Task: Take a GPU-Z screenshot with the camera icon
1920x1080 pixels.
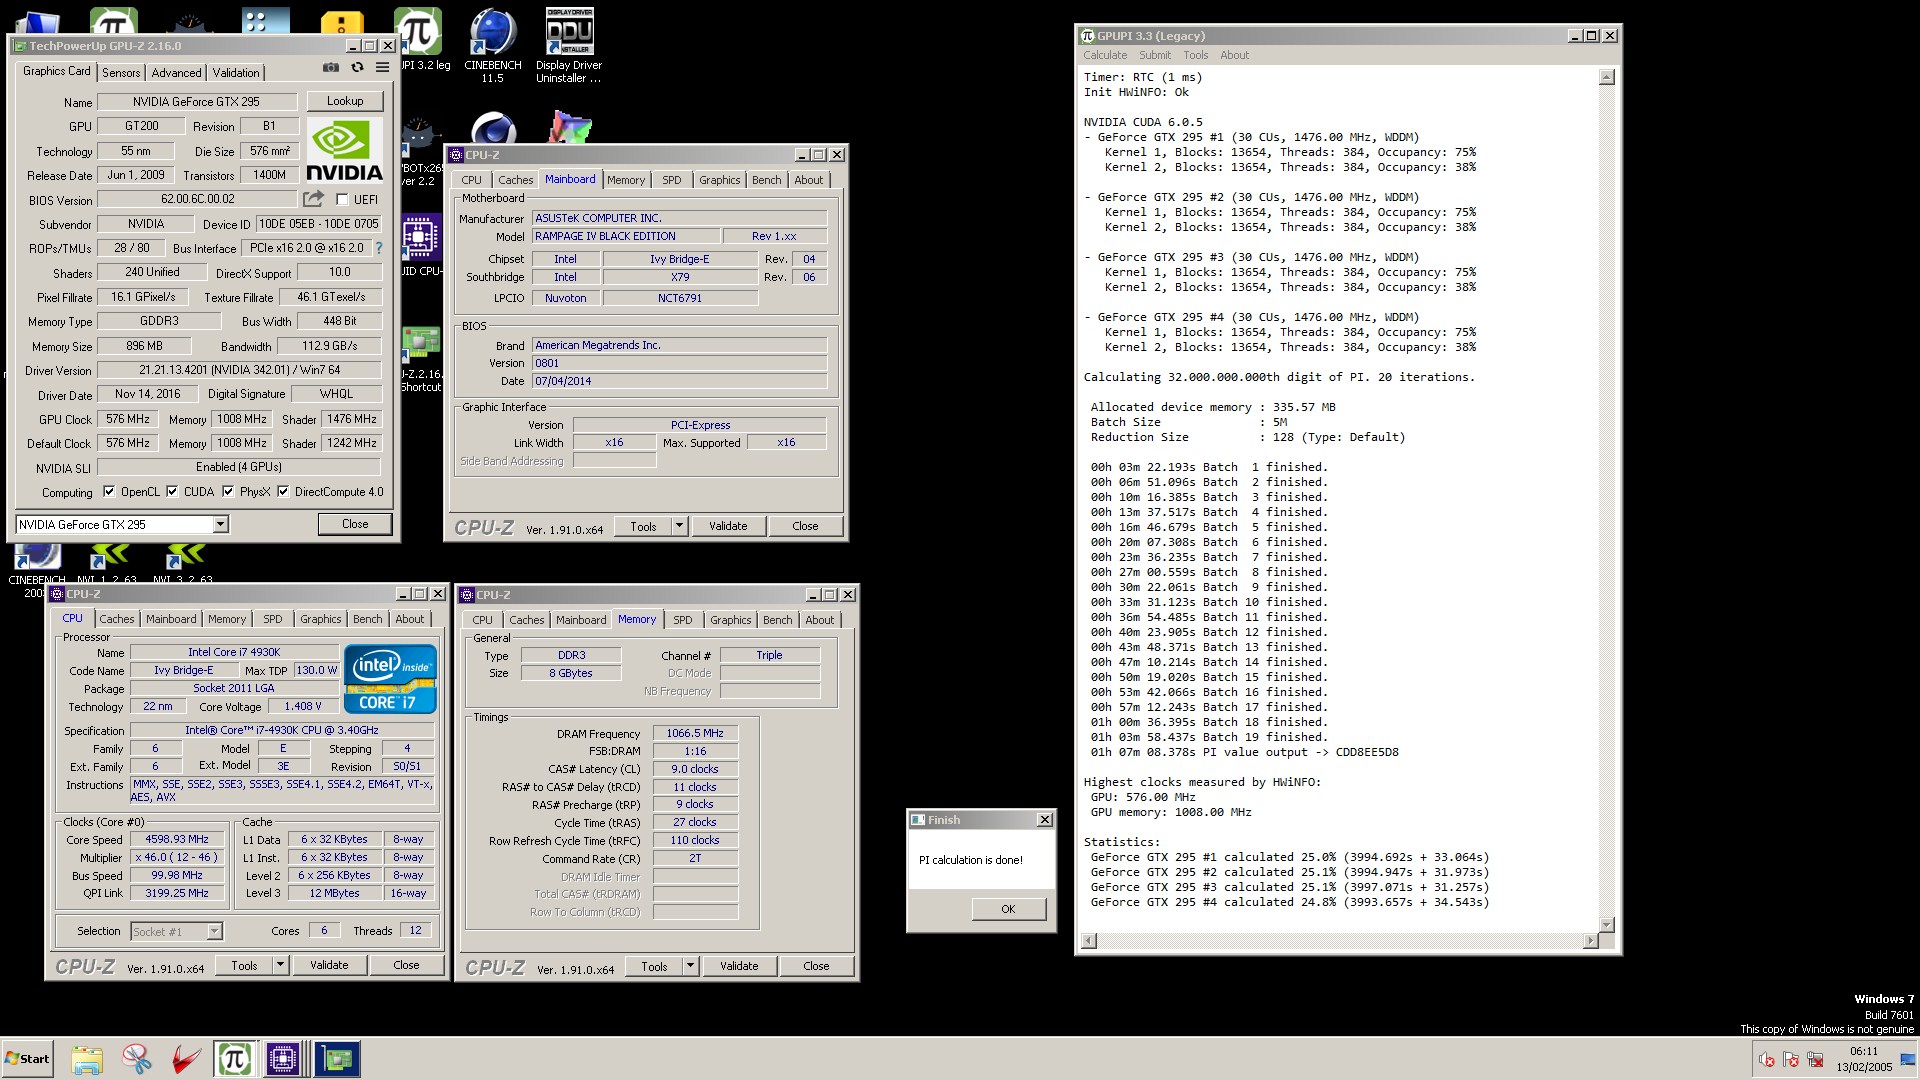Action: click(330, 68)
